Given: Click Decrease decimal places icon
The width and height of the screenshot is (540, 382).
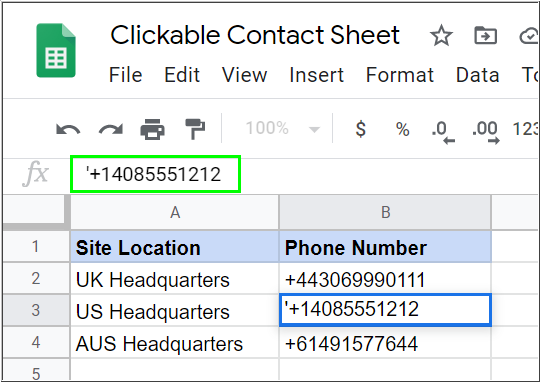Looking at the screenshot, I should (443, 132).
